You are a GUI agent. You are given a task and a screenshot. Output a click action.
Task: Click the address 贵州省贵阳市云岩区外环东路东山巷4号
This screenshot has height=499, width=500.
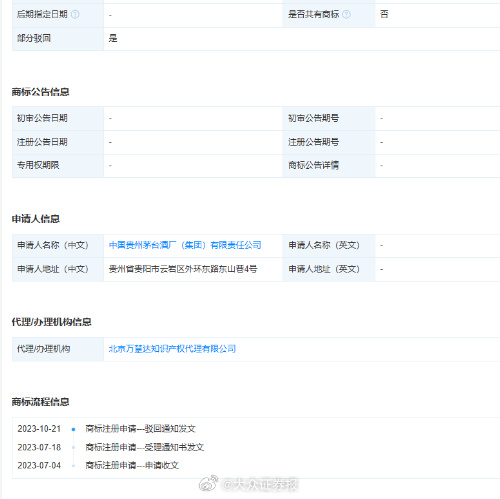[x=183, y=269]
